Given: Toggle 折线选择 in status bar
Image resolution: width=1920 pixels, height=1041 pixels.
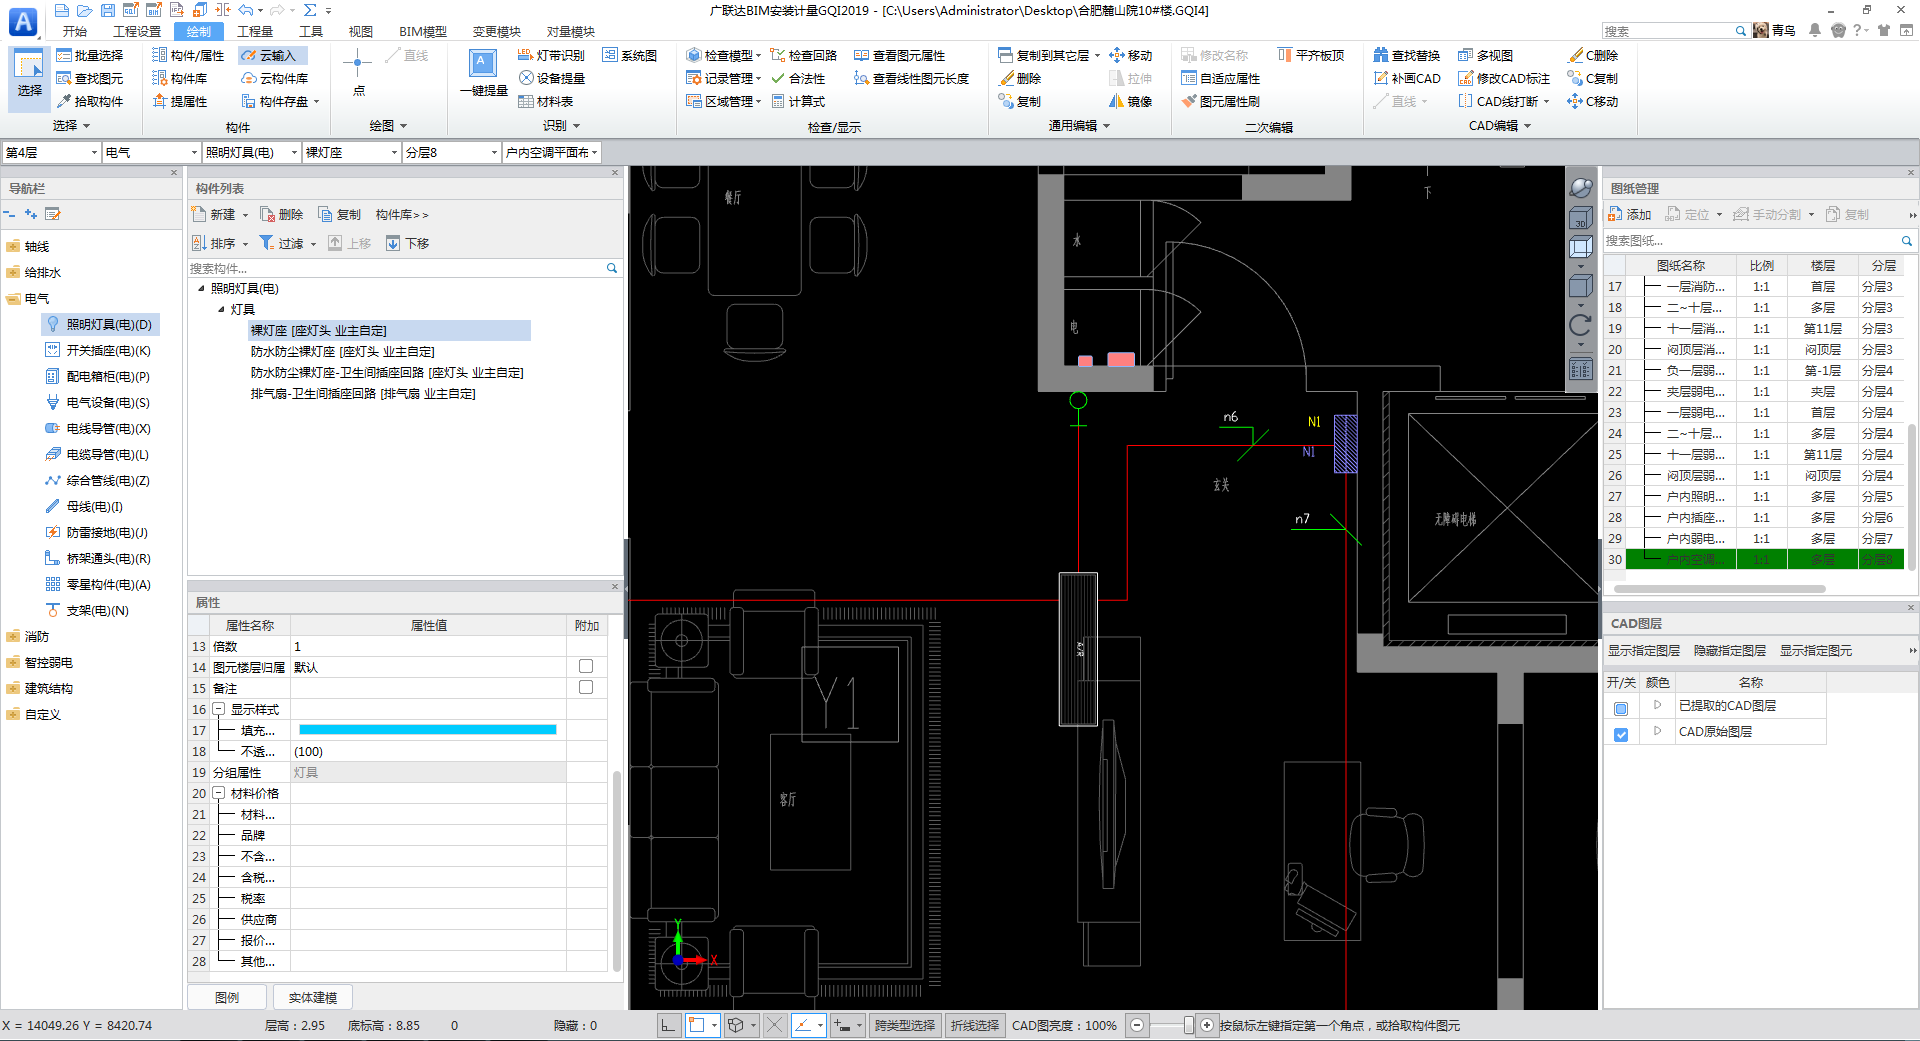Looking at the screenshot, I should pyautogui.click(x=975, y=1025).
